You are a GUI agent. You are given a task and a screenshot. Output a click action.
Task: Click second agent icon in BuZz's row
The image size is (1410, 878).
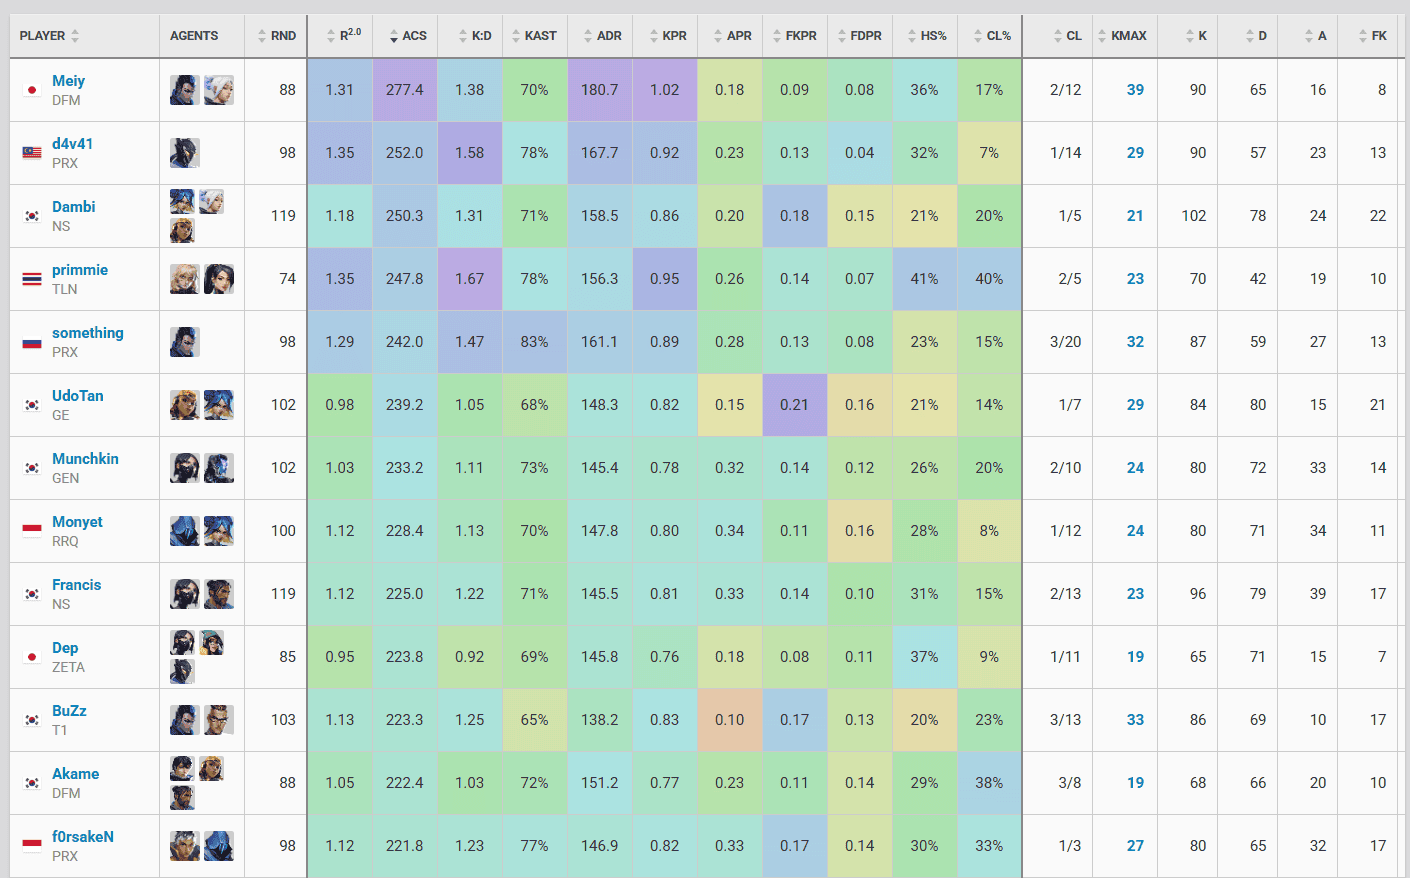(219, 720)
